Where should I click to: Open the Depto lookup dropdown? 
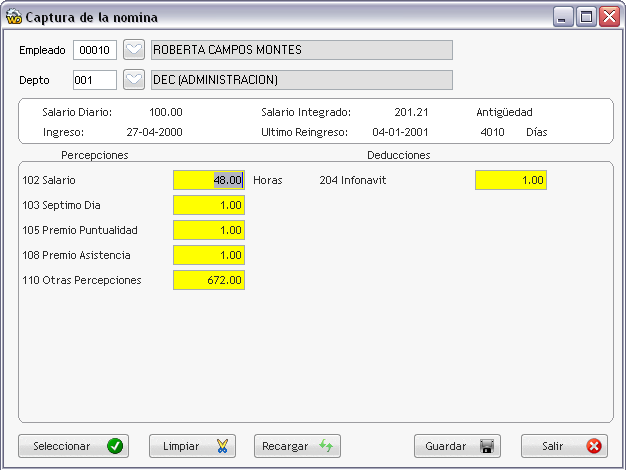[x=134, y=80]
